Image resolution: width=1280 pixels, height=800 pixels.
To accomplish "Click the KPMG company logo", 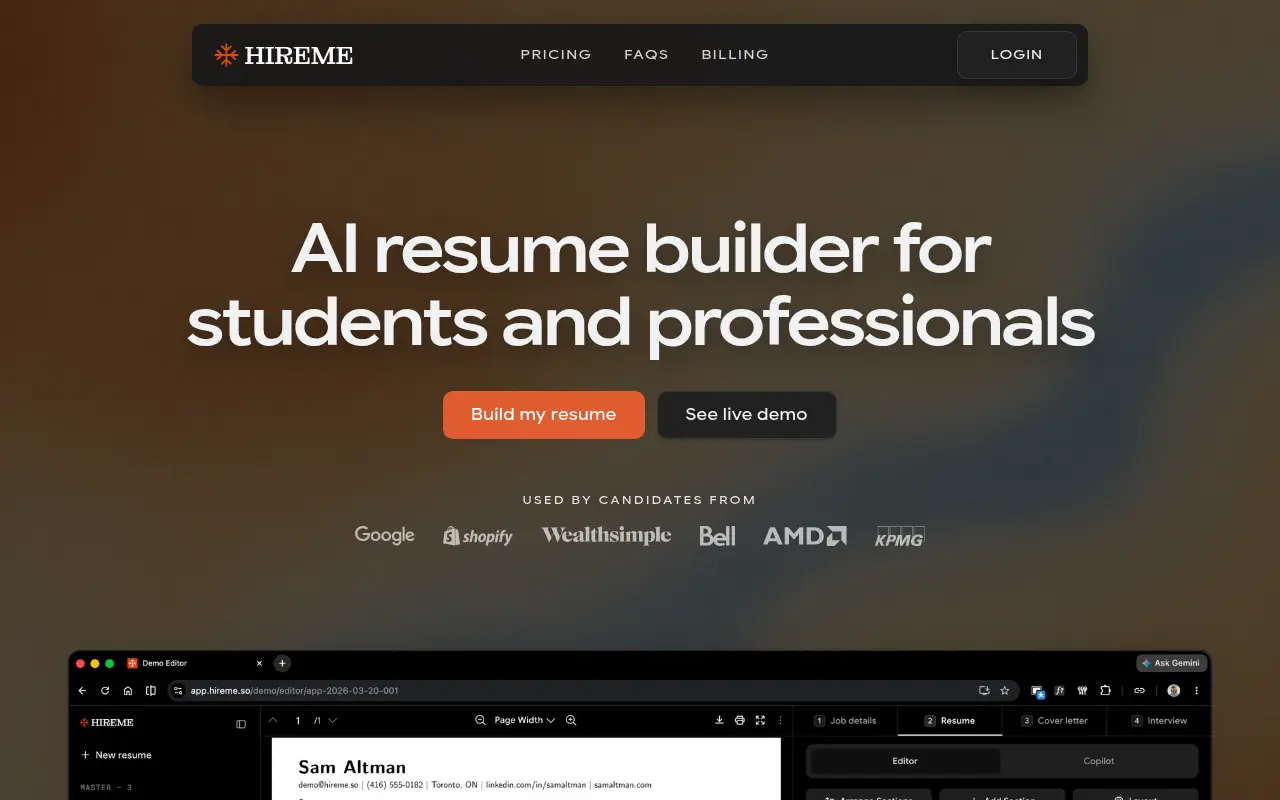I will coord(900,536).
